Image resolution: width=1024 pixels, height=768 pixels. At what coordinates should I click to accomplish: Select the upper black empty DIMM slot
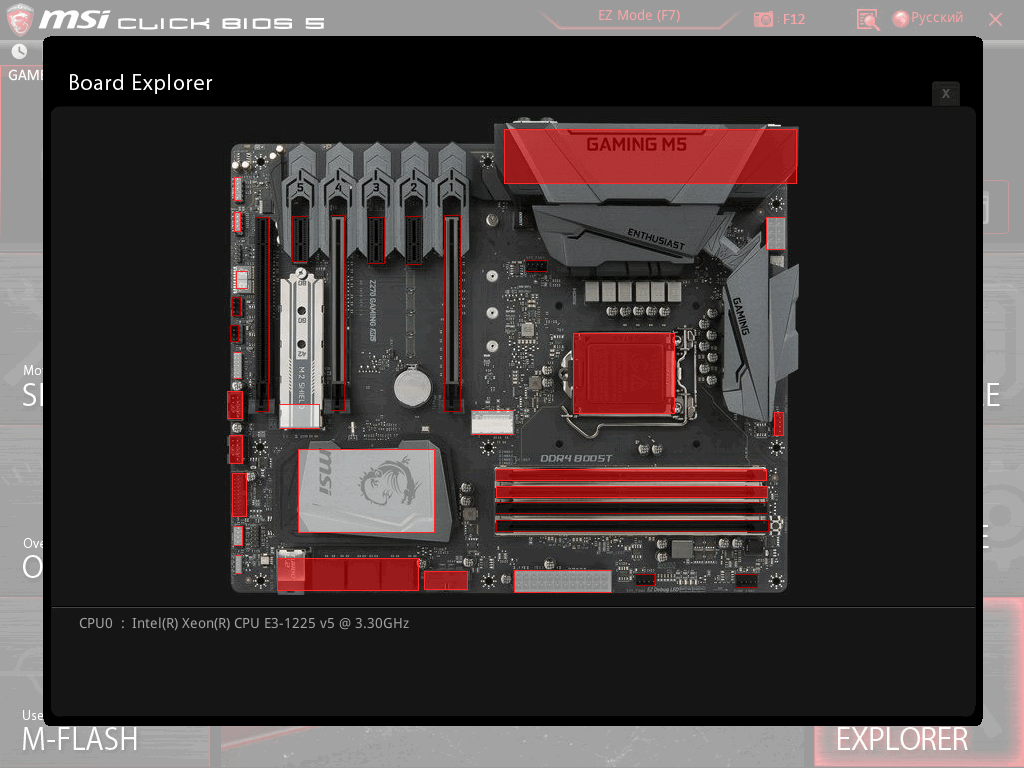pos(631,509)
